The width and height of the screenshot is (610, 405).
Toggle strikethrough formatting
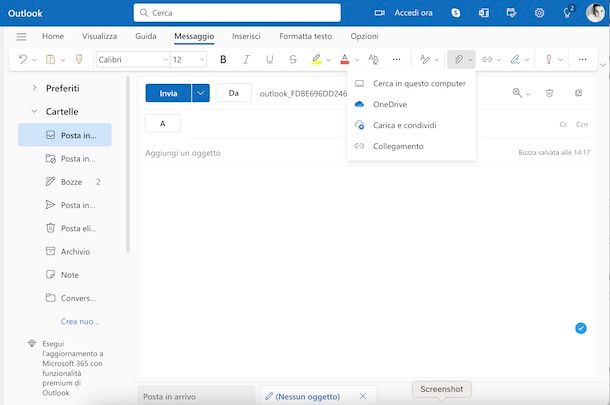coord(293,59)
